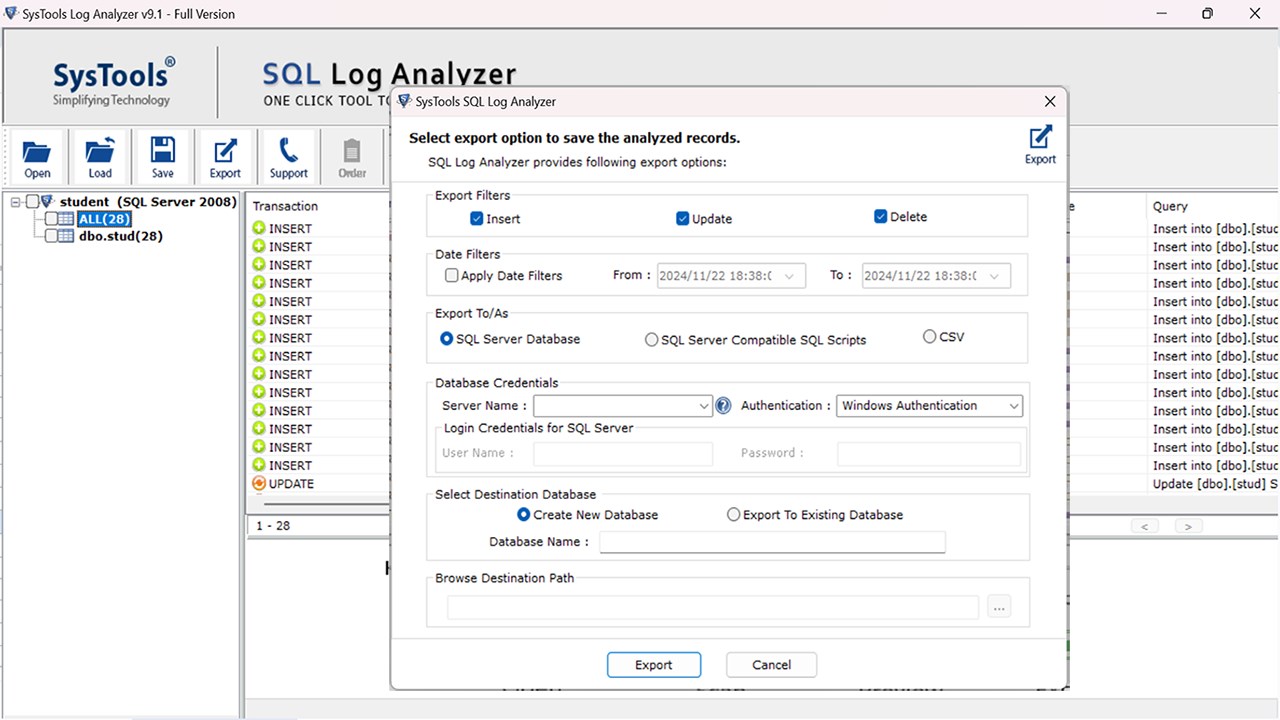Screen dimensions: 1280x720
Task: Click the table icon beside ALL(28)
Action: tap(66, 219)
